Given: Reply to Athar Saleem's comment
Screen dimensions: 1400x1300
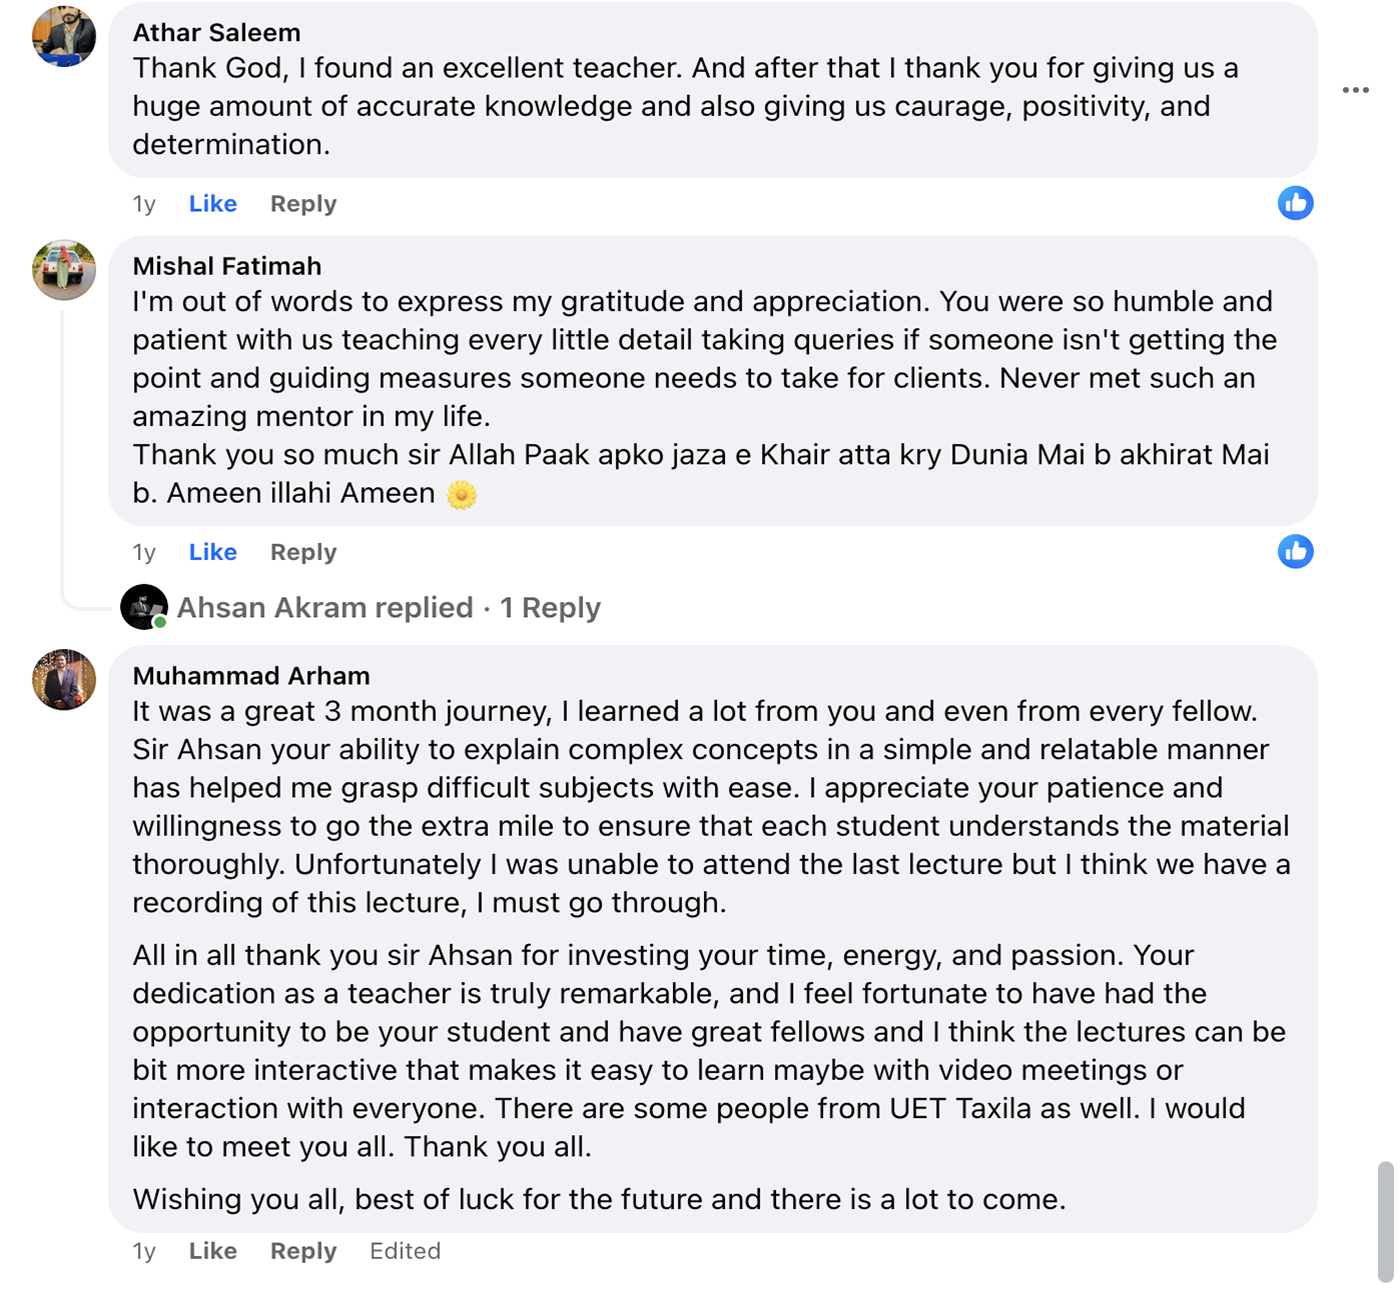Looking at the screenshot, I should point(303,204).
